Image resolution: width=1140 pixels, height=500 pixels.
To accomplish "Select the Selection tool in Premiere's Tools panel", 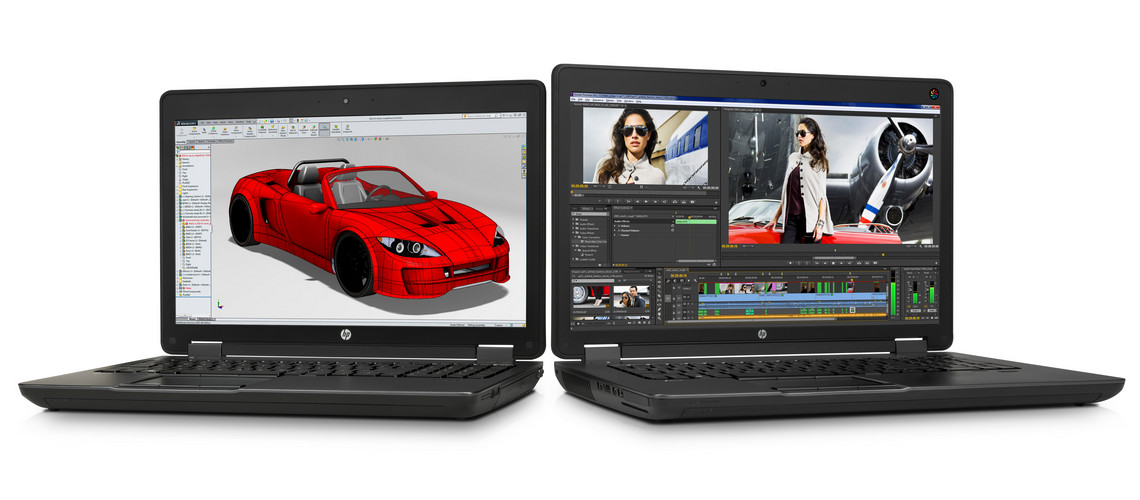I will (659, 273).
